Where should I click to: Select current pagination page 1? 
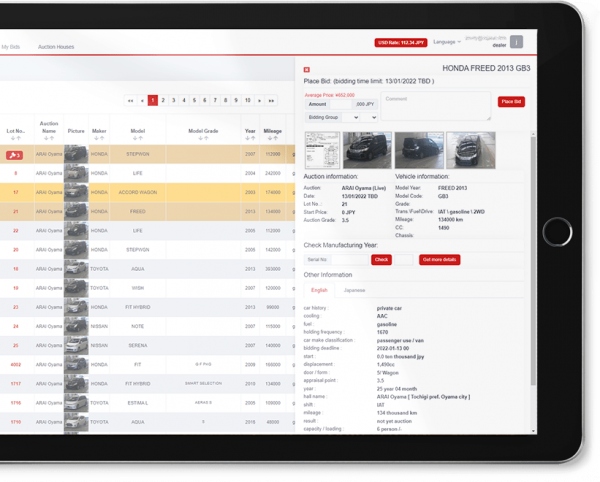click(153, 101)
